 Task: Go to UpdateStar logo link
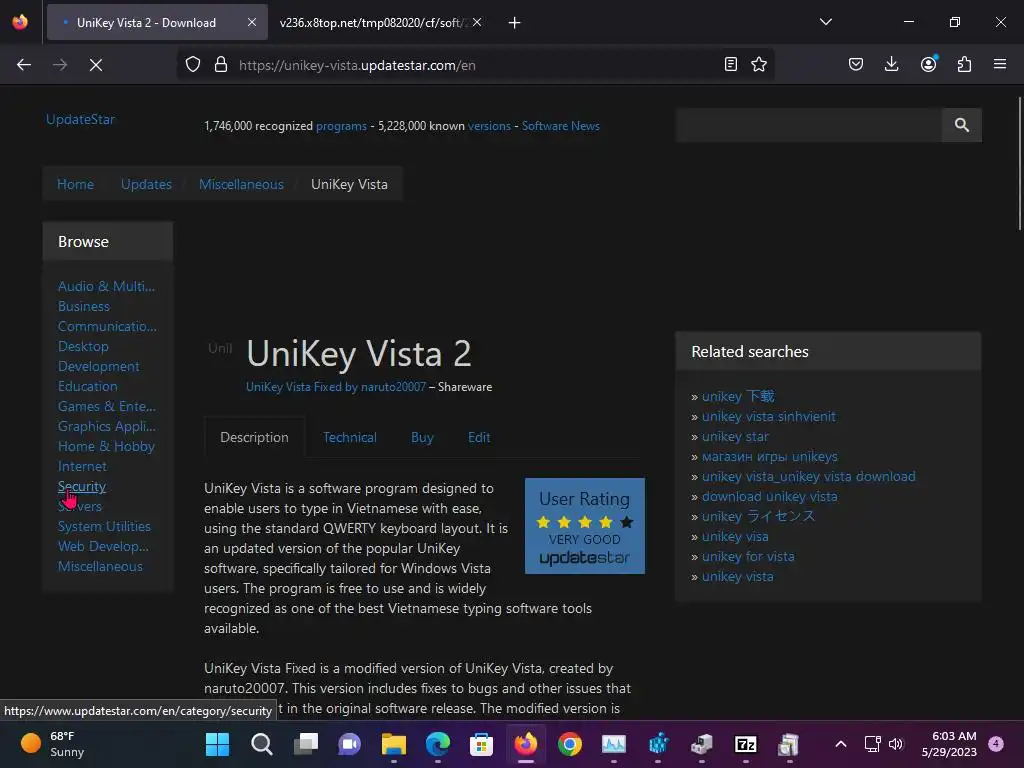pyautogui.click(x=80, y=120)
